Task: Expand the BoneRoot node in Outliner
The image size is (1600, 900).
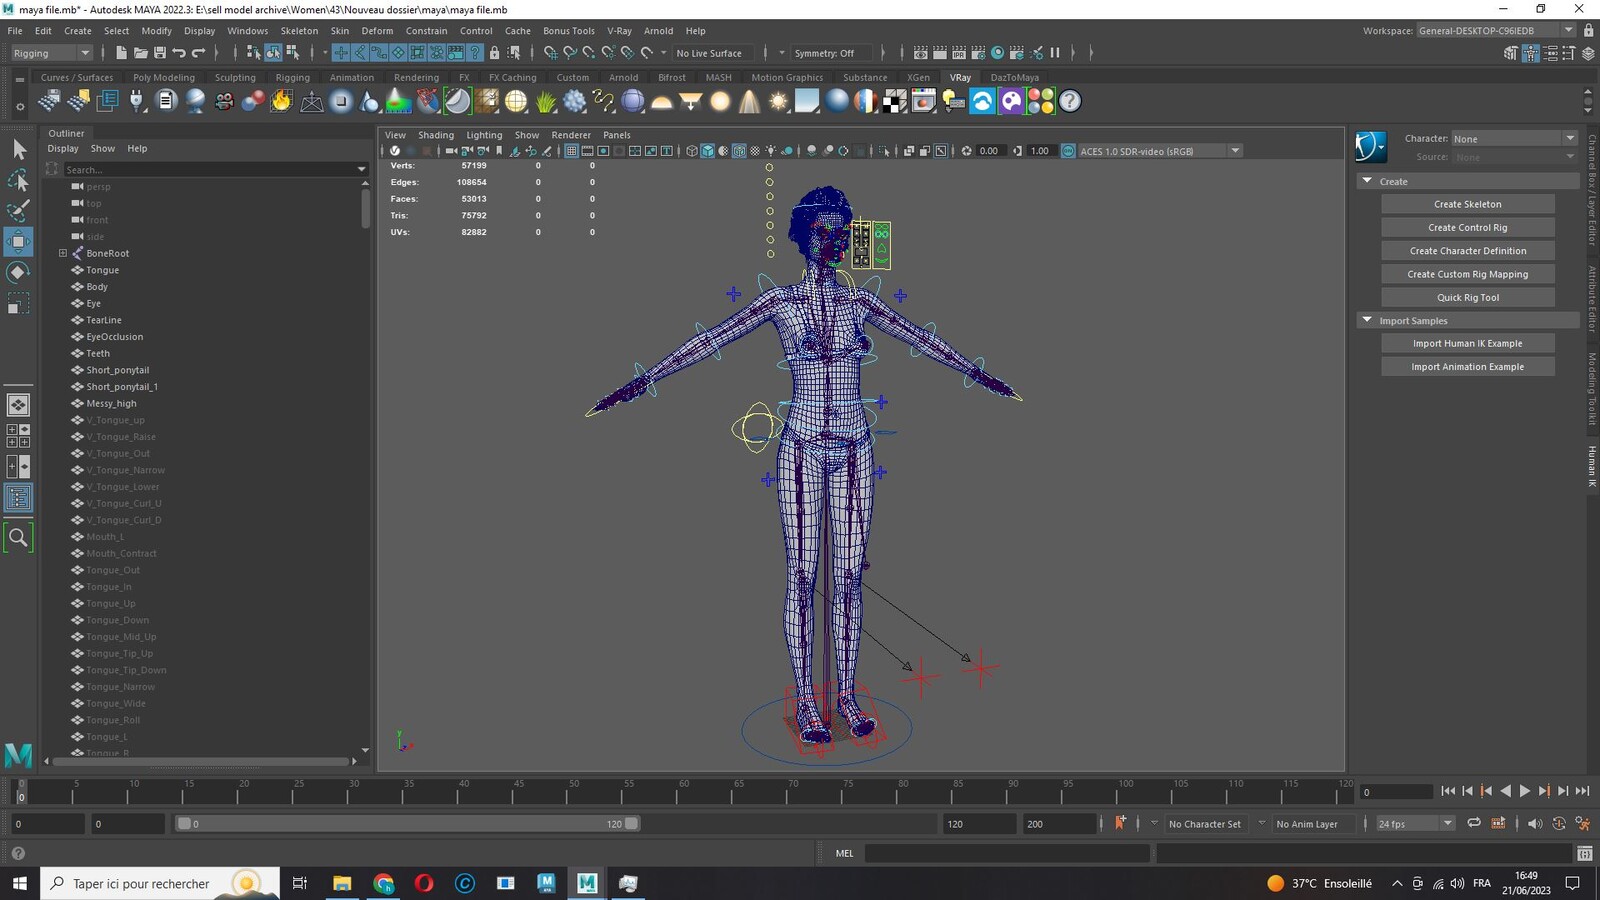Action: point(63,253)
